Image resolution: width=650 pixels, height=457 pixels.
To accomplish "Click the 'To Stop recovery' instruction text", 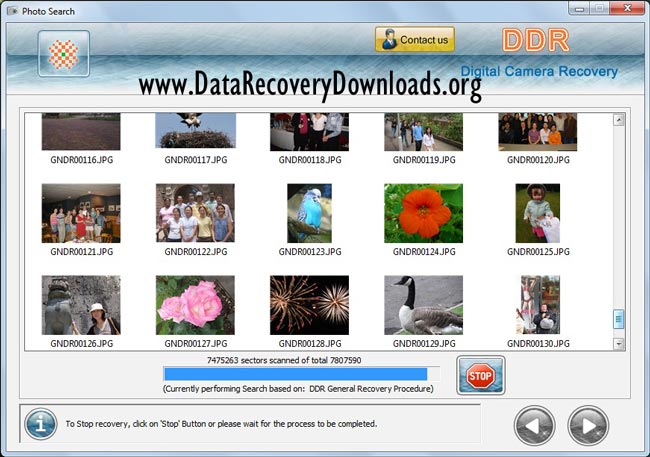I will click(221, 424).
